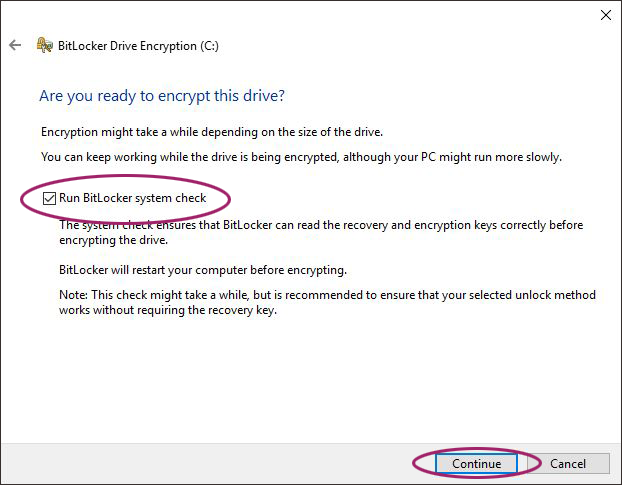Close the dialog with the X icon
The height and width of the screenshot is (485, 622).
coord(605,15)
